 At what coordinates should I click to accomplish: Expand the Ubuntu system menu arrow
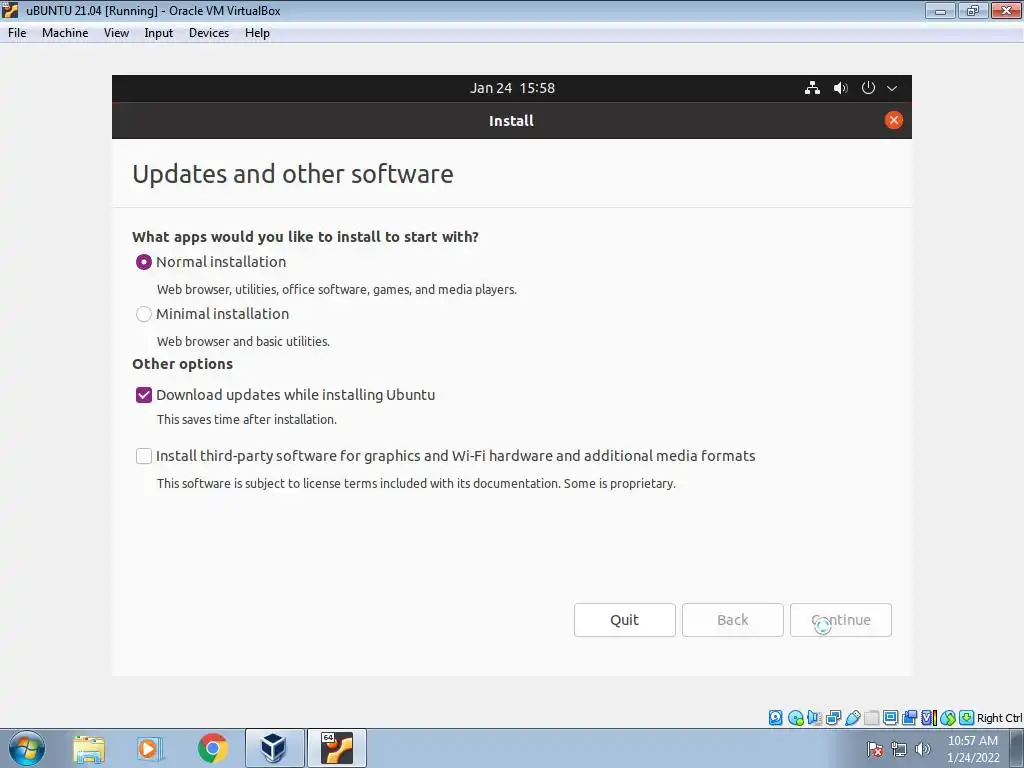892,88
